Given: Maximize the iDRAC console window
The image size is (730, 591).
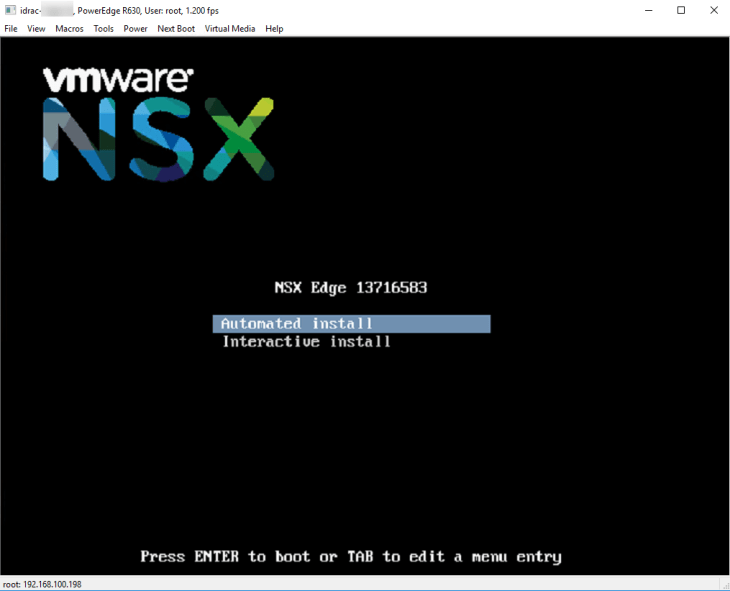Looking at the screenshot, I should (681, 10).
